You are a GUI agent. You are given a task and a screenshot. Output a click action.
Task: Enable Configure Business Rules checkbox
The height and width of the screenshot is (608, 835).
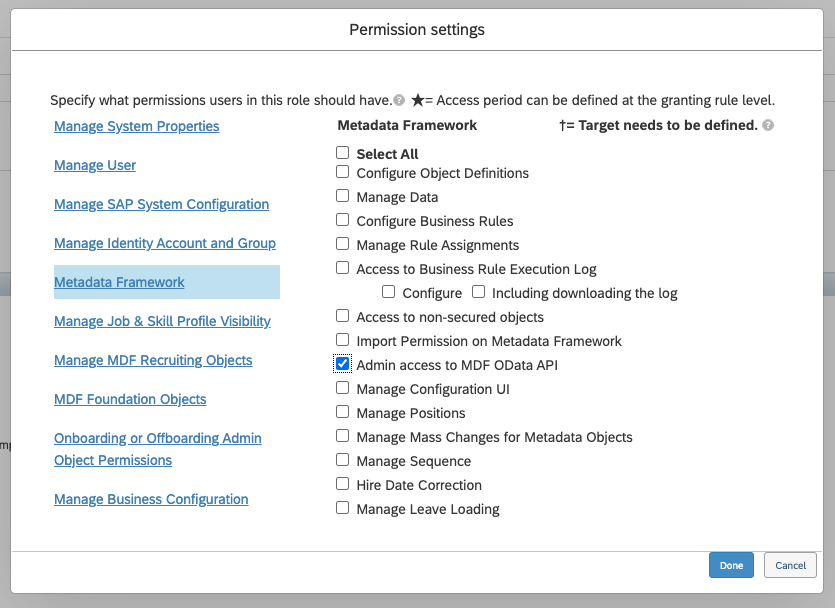click(x=343, y=220)
